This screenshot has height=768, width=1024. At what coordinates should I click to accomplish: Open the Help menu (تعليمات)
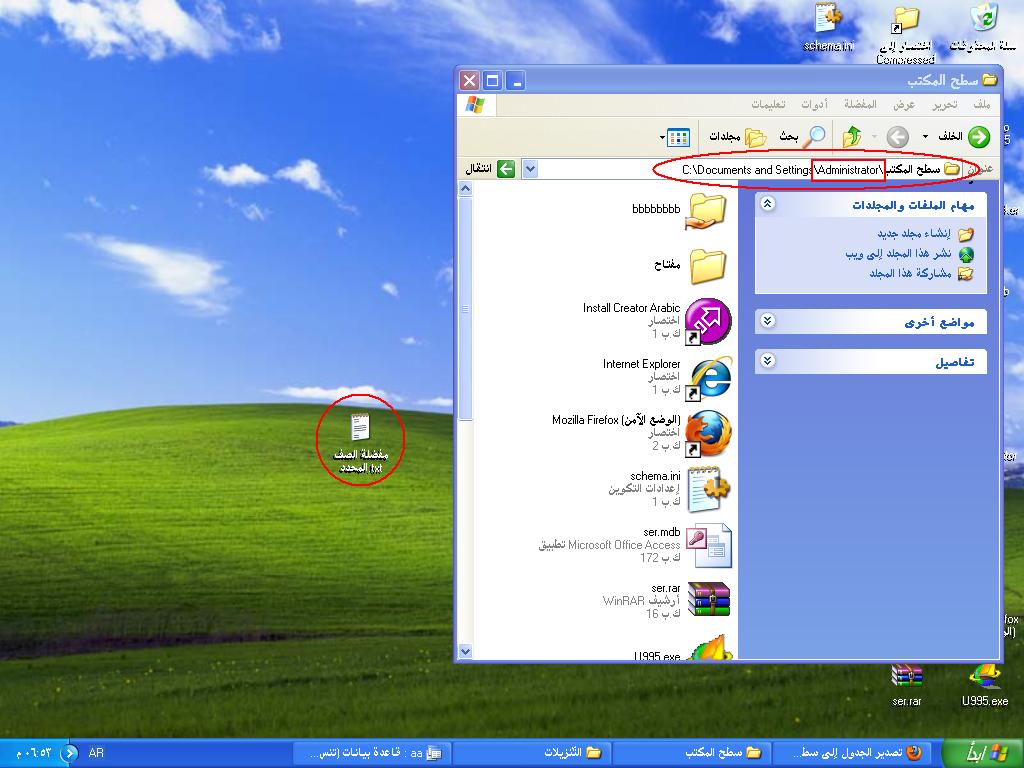coord(768,104)
